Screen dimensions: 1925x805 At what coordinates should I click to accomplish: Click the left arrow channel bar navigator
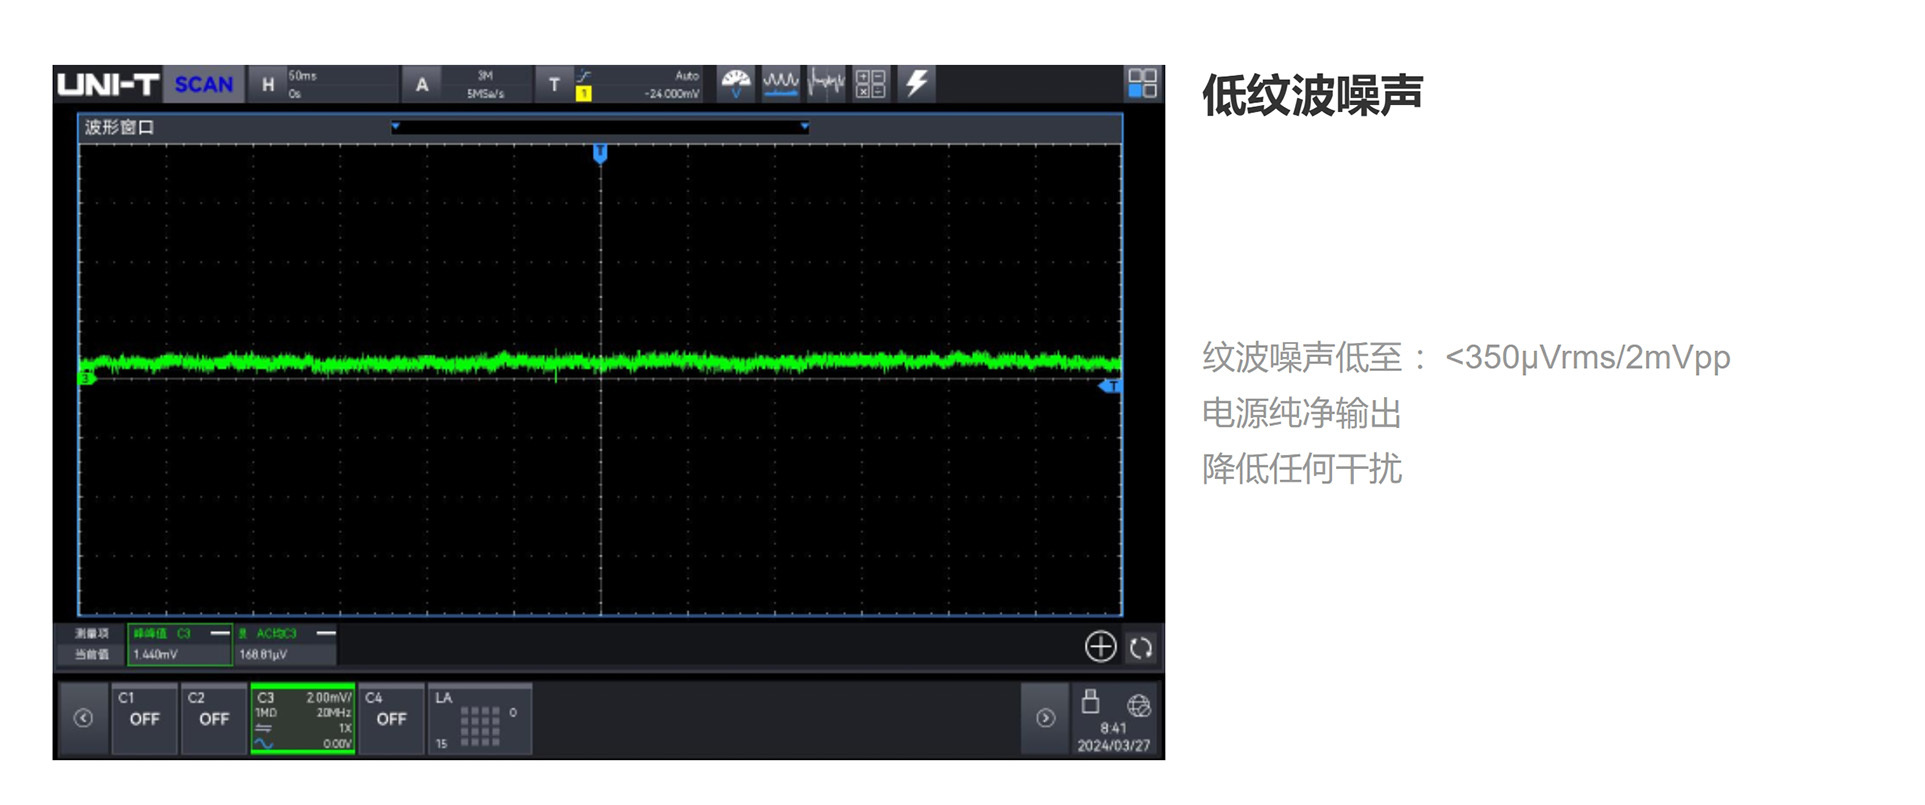84,718
